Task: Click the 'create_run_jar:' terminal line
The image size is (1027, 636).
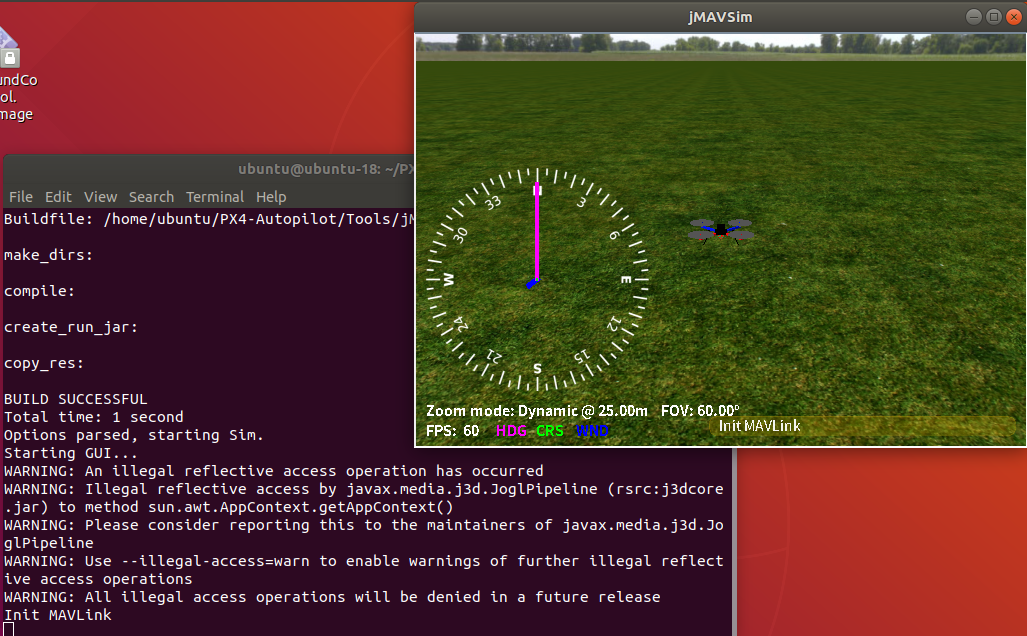Action: point(71,327)
